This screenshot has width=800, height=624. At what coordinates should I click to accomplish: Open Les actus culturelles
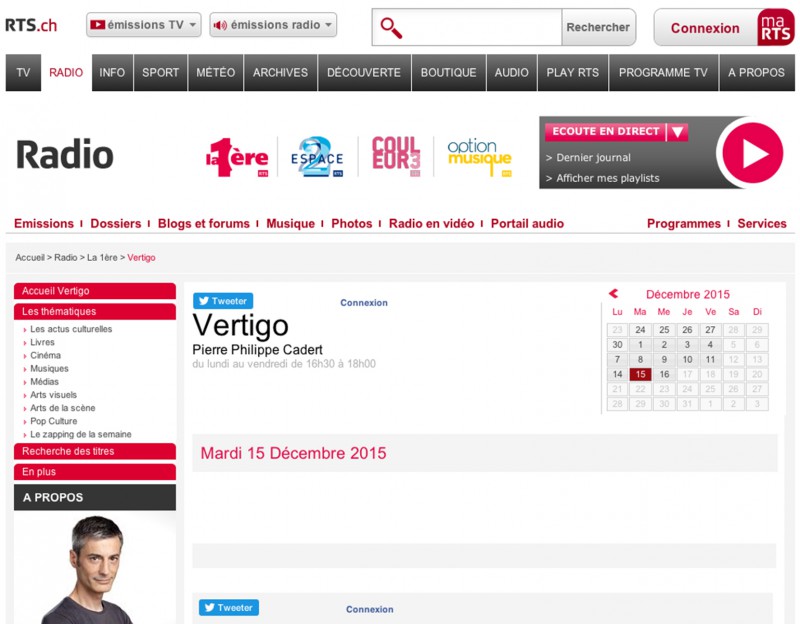click(71, 329)
